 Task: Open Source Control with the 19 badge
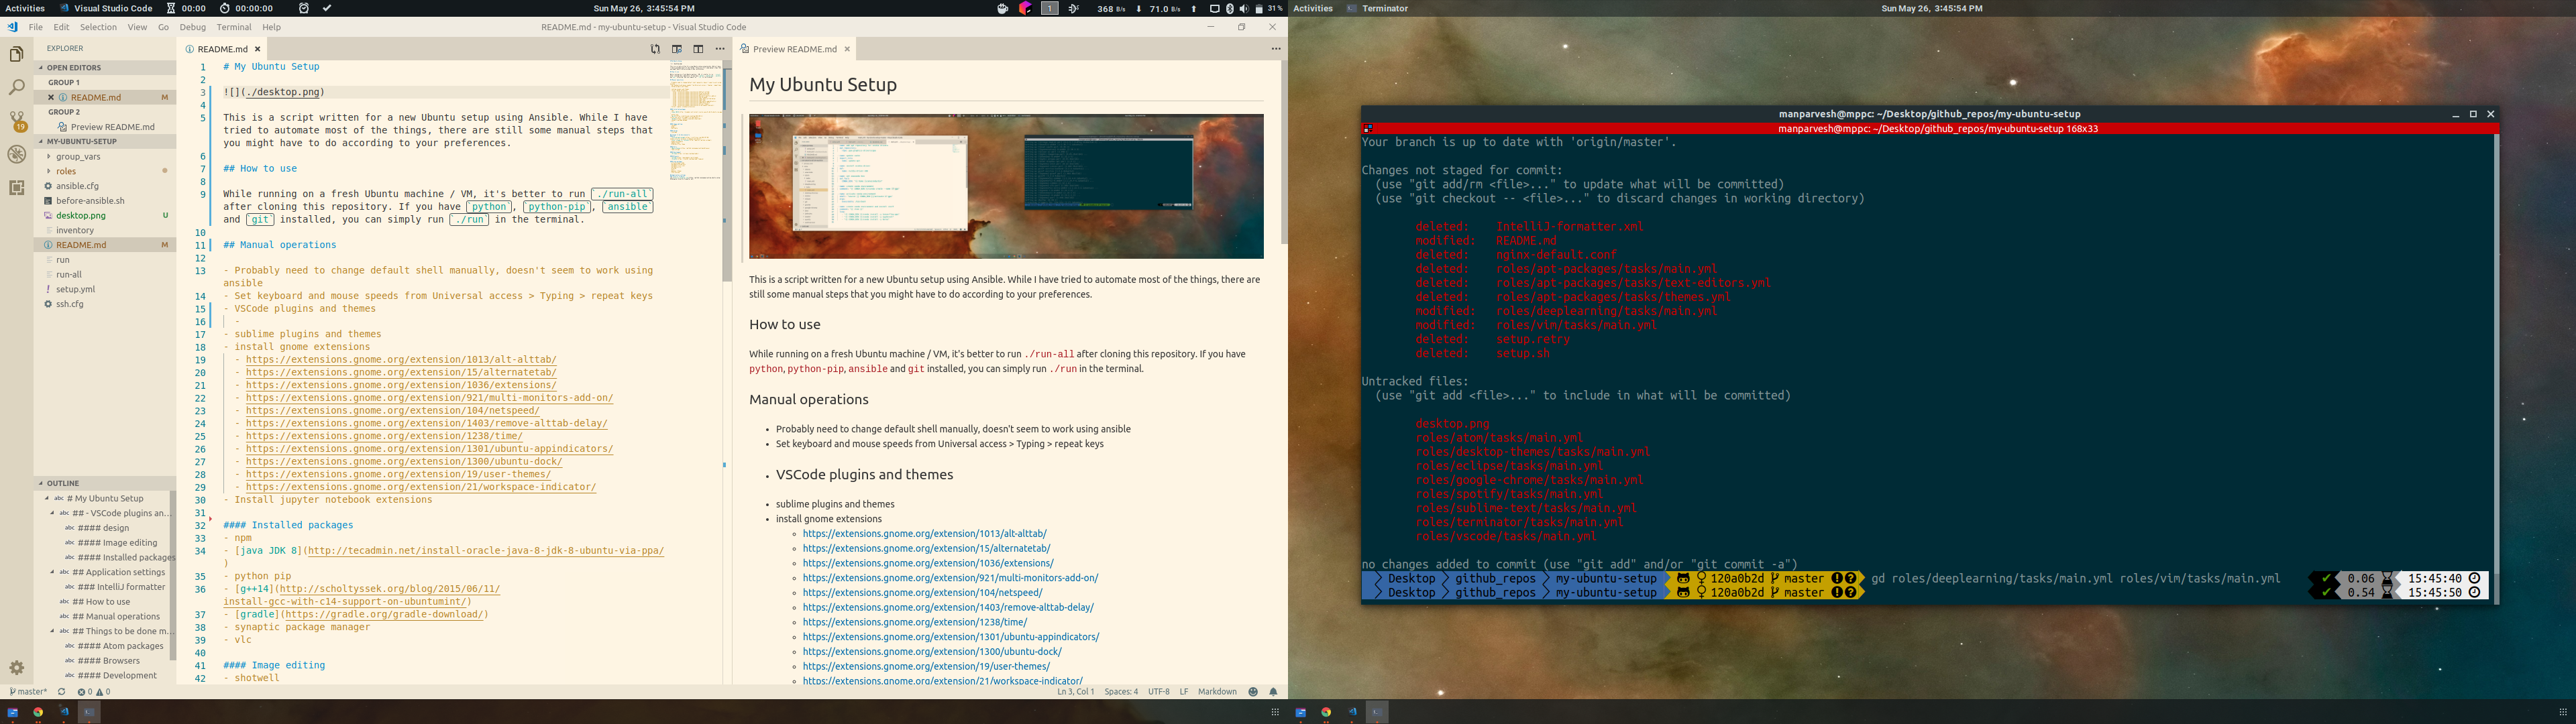tap(16, 121)
